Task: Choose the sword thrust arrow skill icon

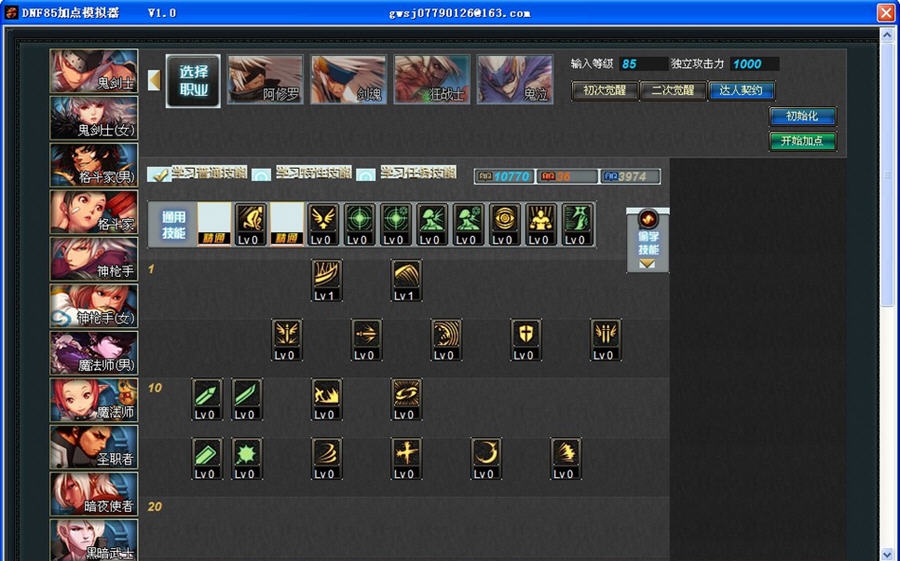Action: click(367, 339)
